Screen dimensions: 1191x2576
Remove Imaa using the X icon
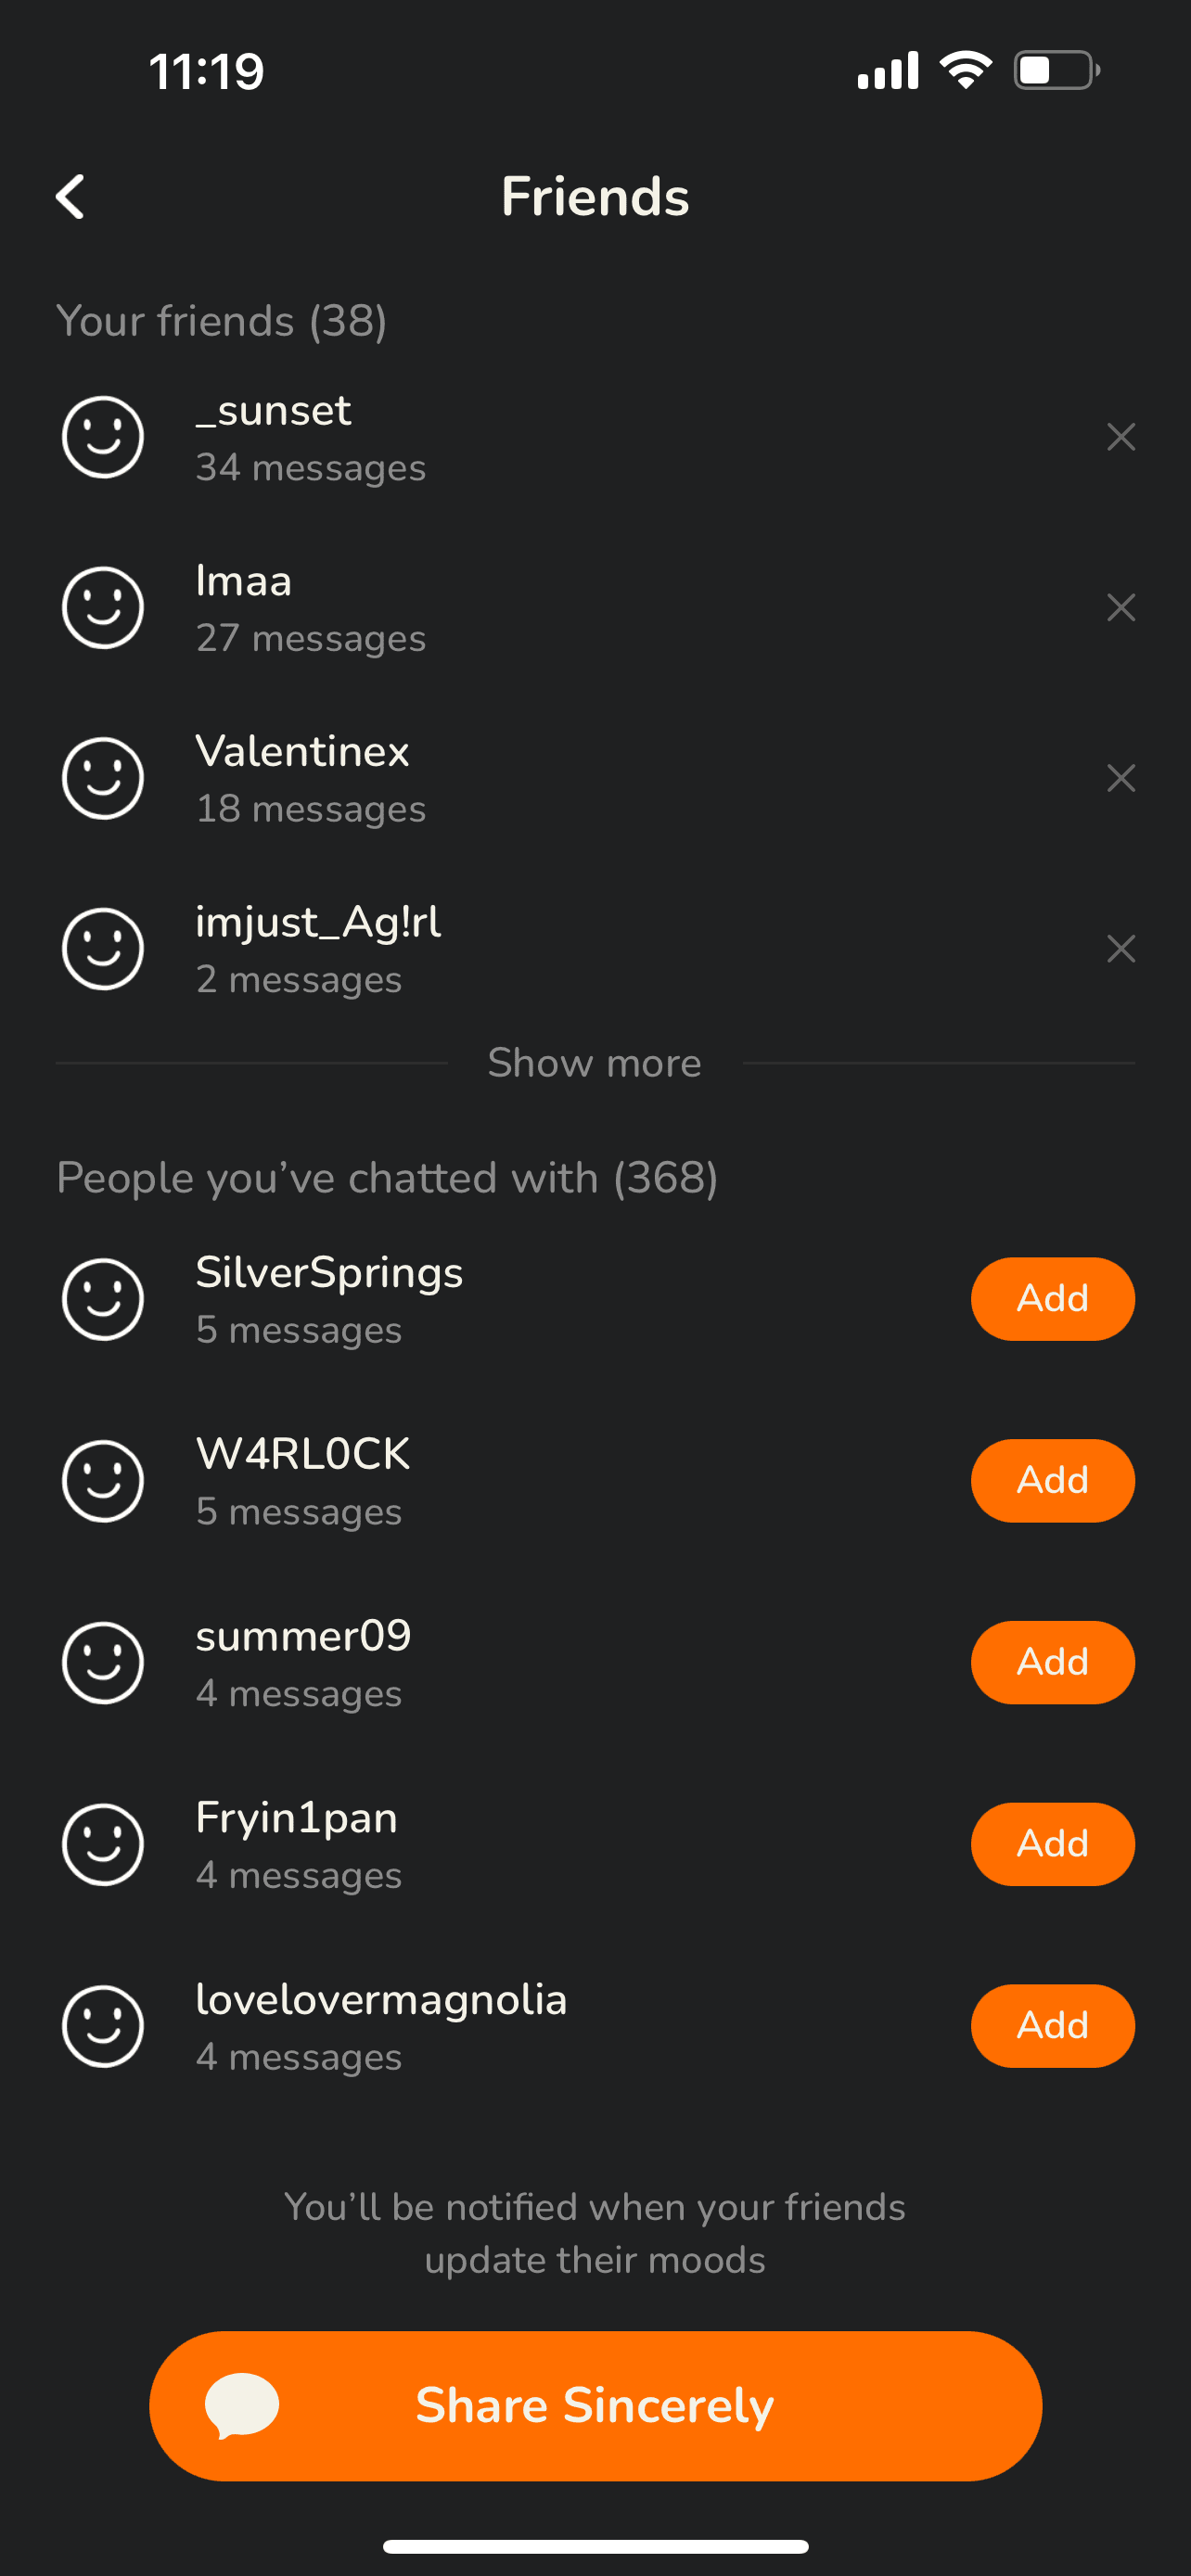pos(1120,607)
